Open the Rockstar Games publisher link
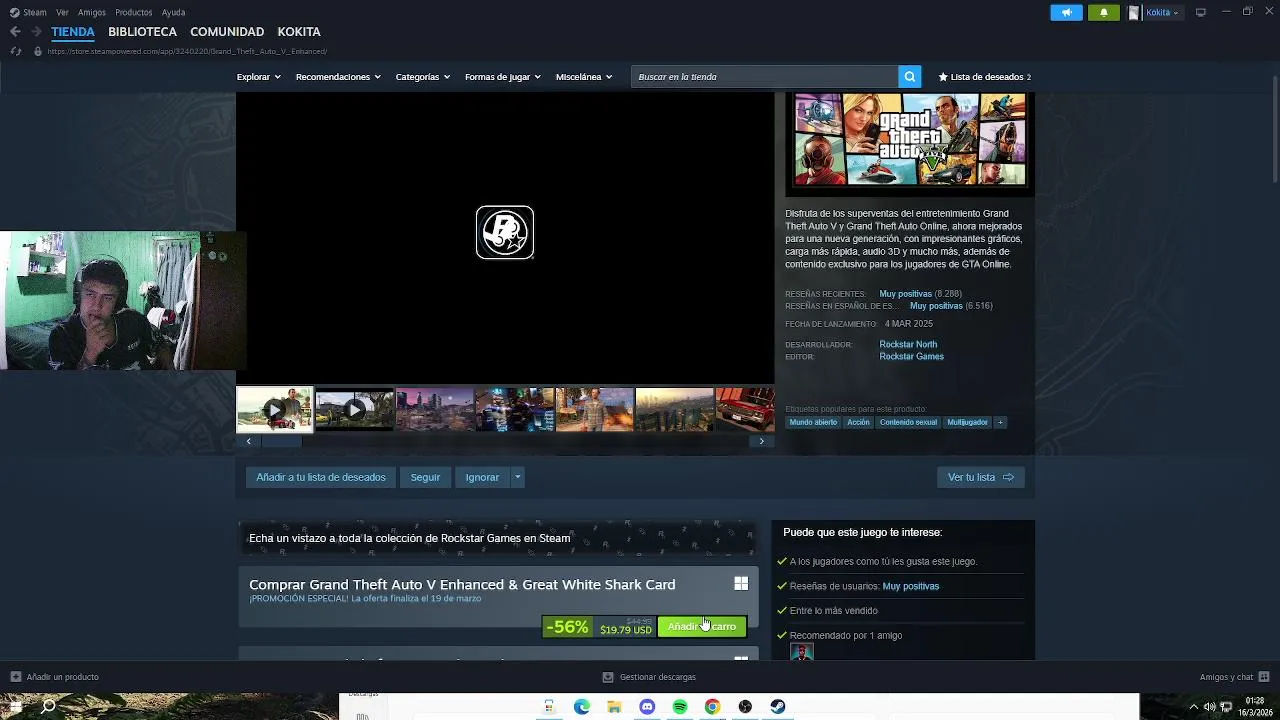The width and height of the screenshot is (1280, 720). coord(911,356)
